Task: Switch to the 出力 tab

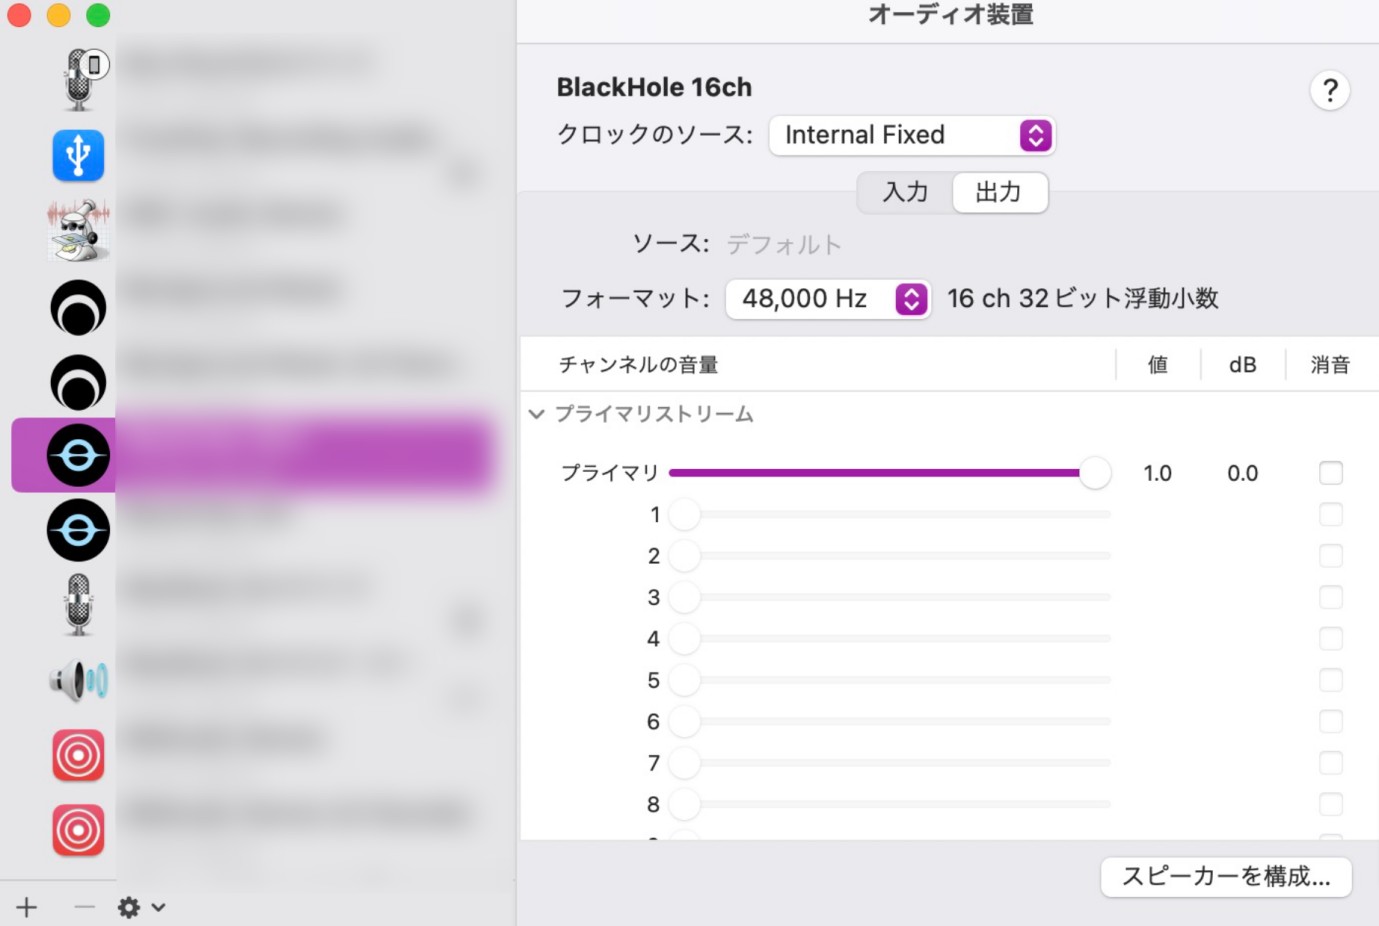Action: click(999, 192)
